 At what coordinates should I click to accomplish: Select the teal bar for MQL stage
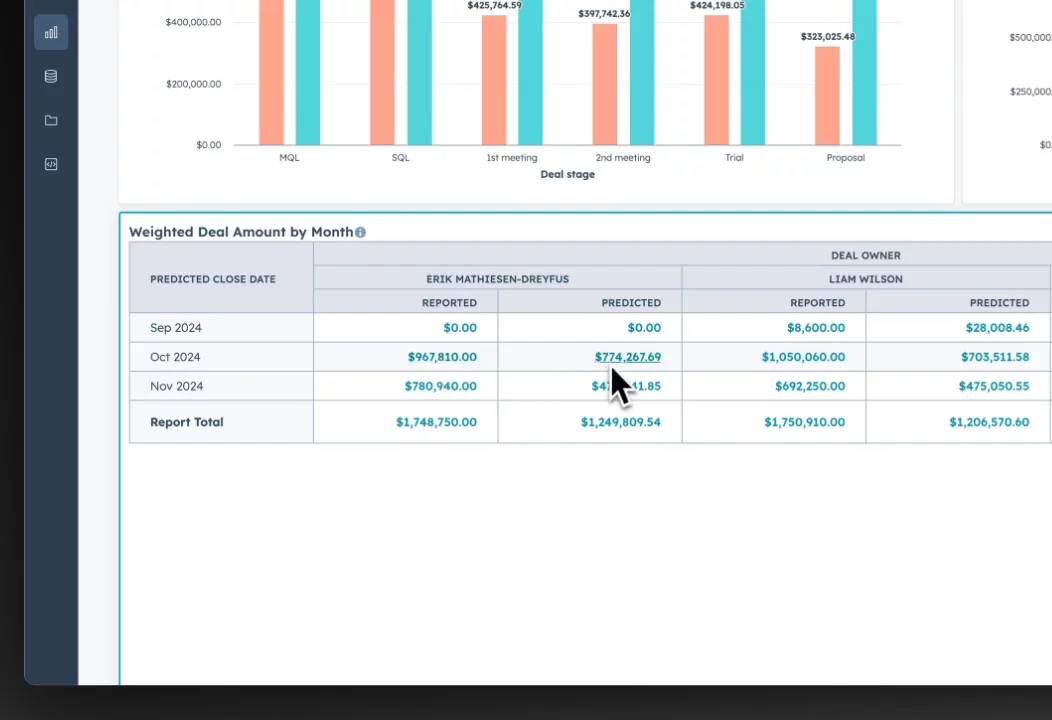(x=308, y=72)
